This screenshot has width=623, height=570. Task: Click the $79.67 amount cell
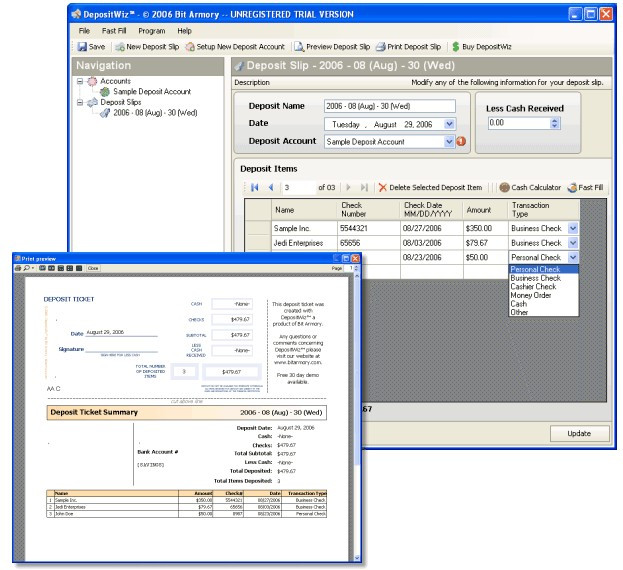(x=486, y=243)
